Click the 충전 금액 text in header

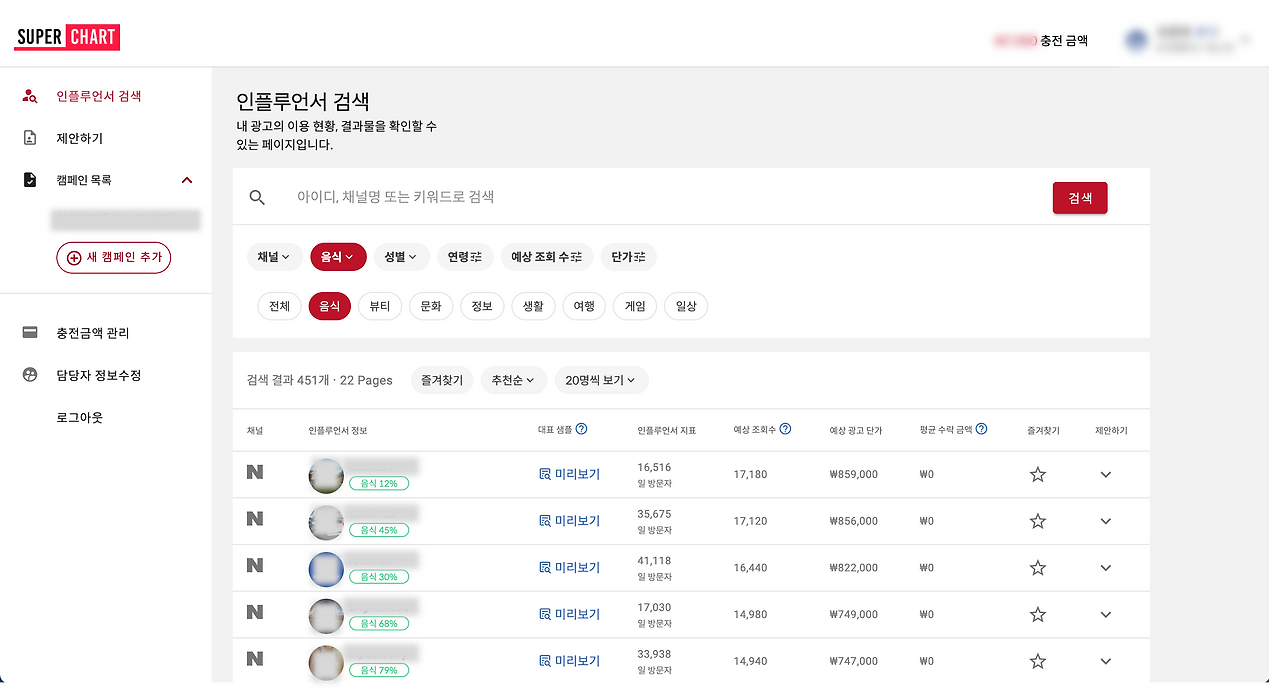1064,41
